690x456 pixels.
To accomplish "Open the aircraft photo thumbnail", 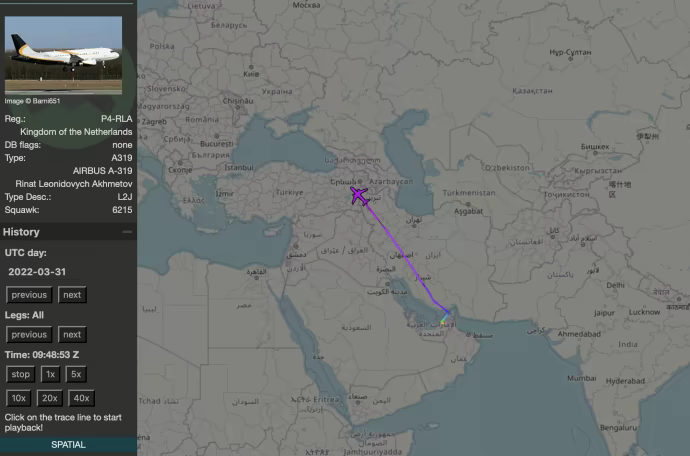I will point(63,55).
